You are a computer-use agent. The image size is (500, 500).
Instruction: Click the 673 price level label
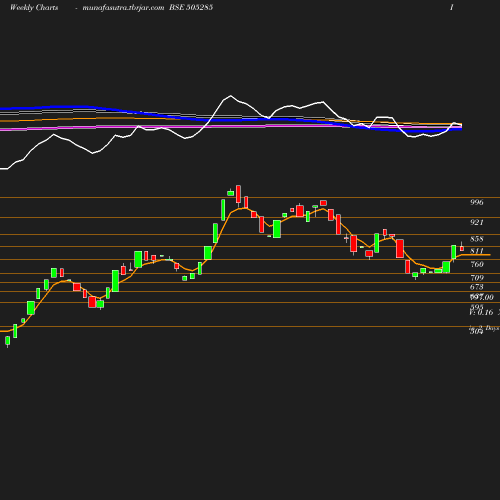click(x=477, y=287)
